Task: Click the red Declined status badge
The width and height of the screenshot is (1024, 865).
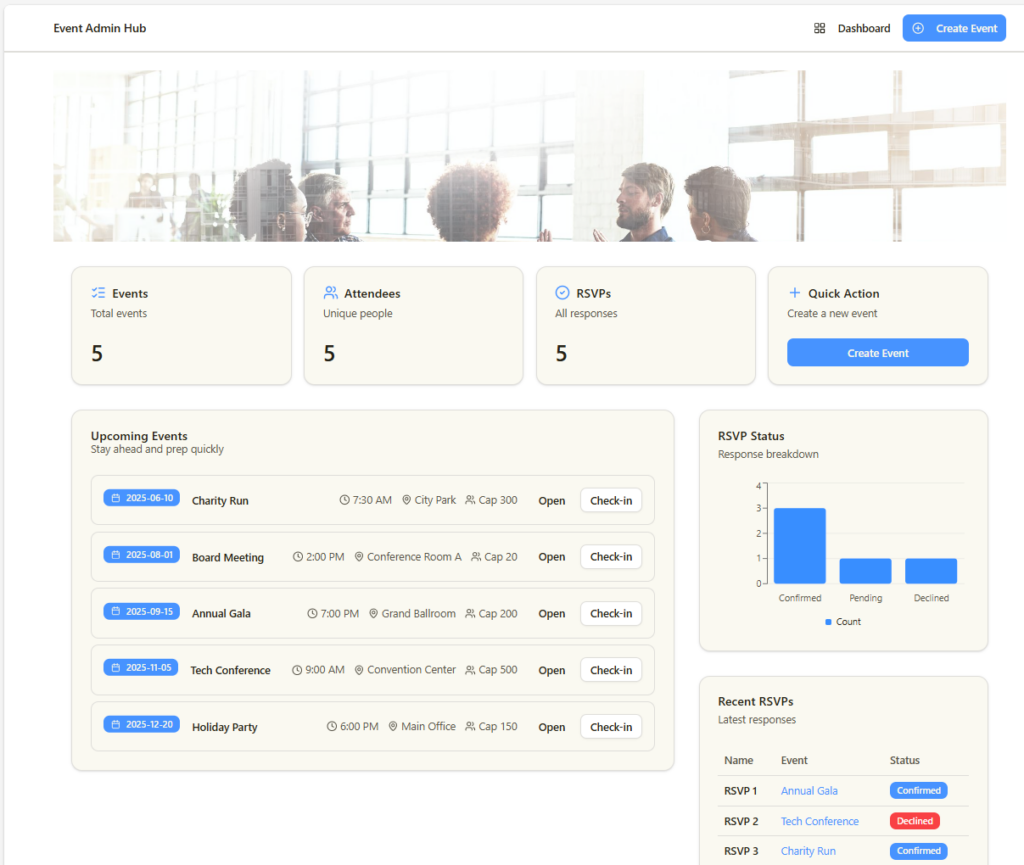Action: point(914,821)
